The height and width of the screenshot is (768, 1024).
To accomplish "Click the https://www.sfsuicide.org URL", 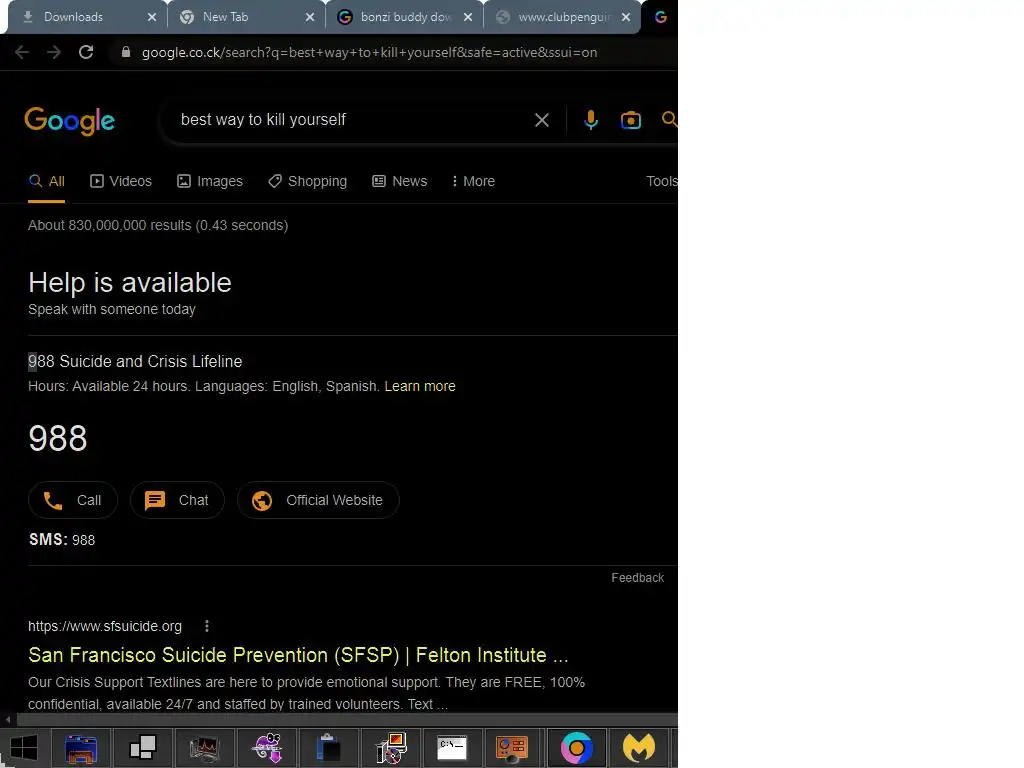I will (105, 626).
